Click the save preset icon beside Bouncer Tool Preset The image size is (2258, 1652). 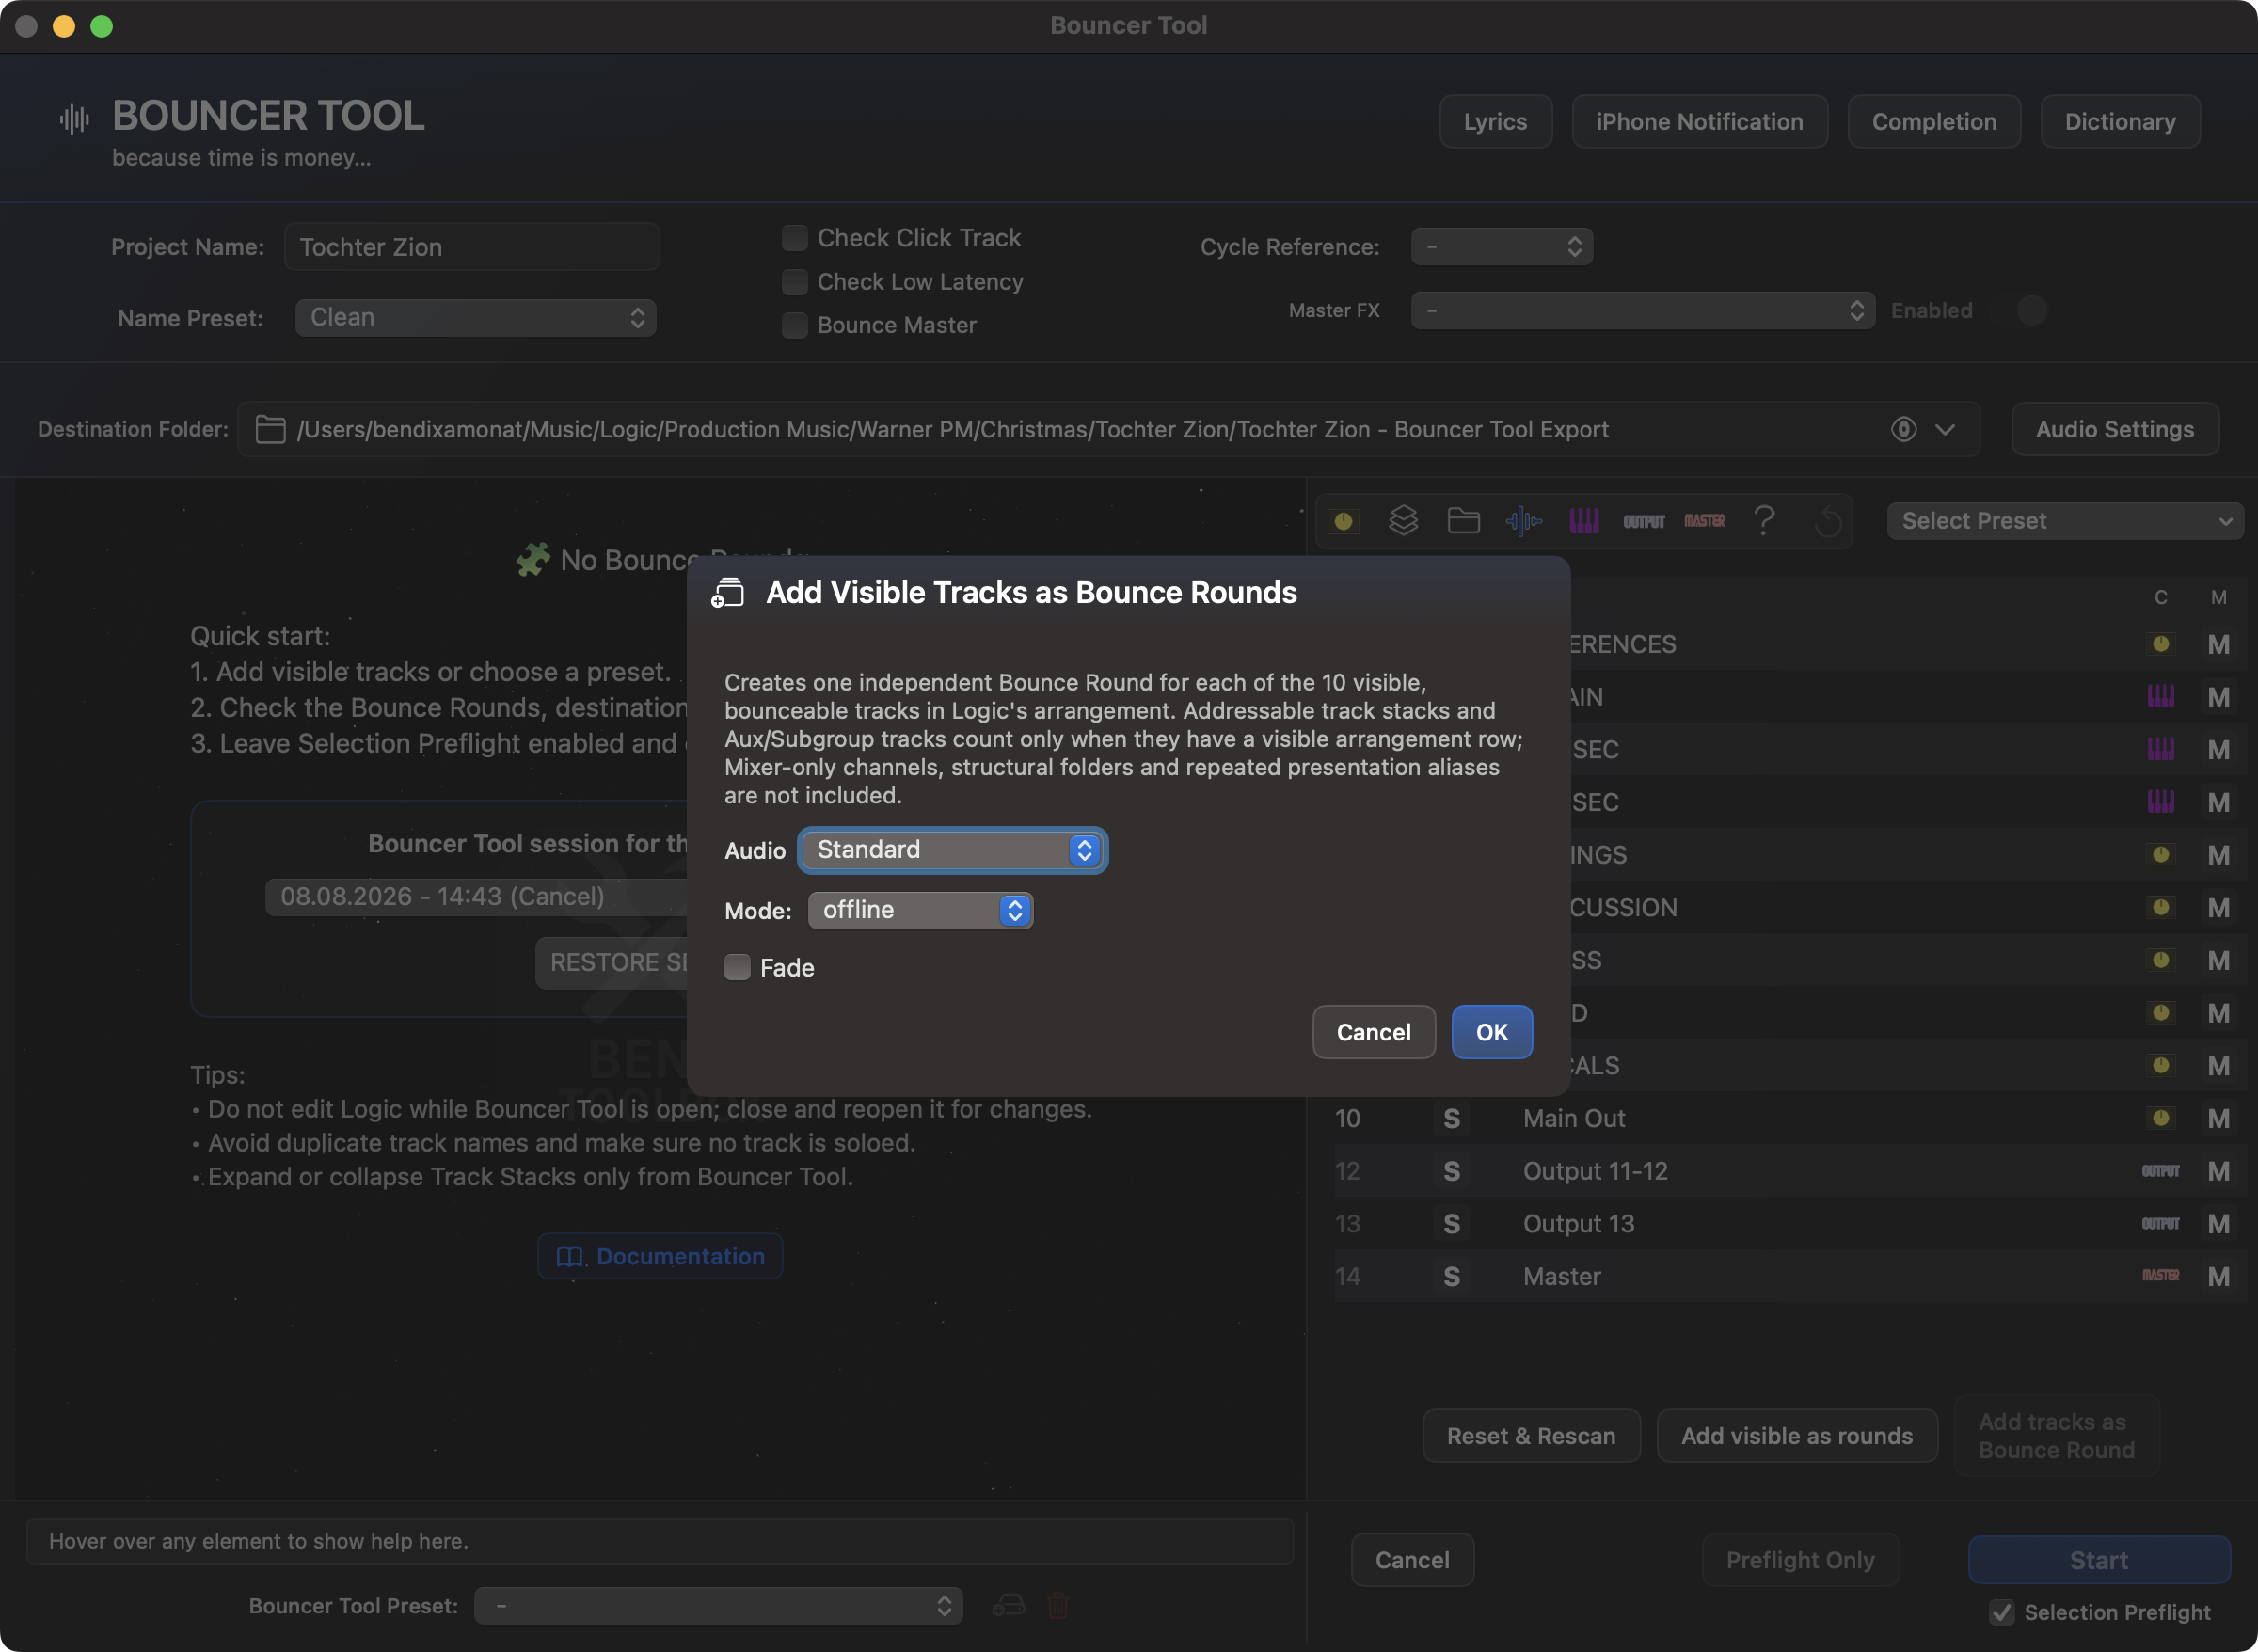(1008, 1606)
